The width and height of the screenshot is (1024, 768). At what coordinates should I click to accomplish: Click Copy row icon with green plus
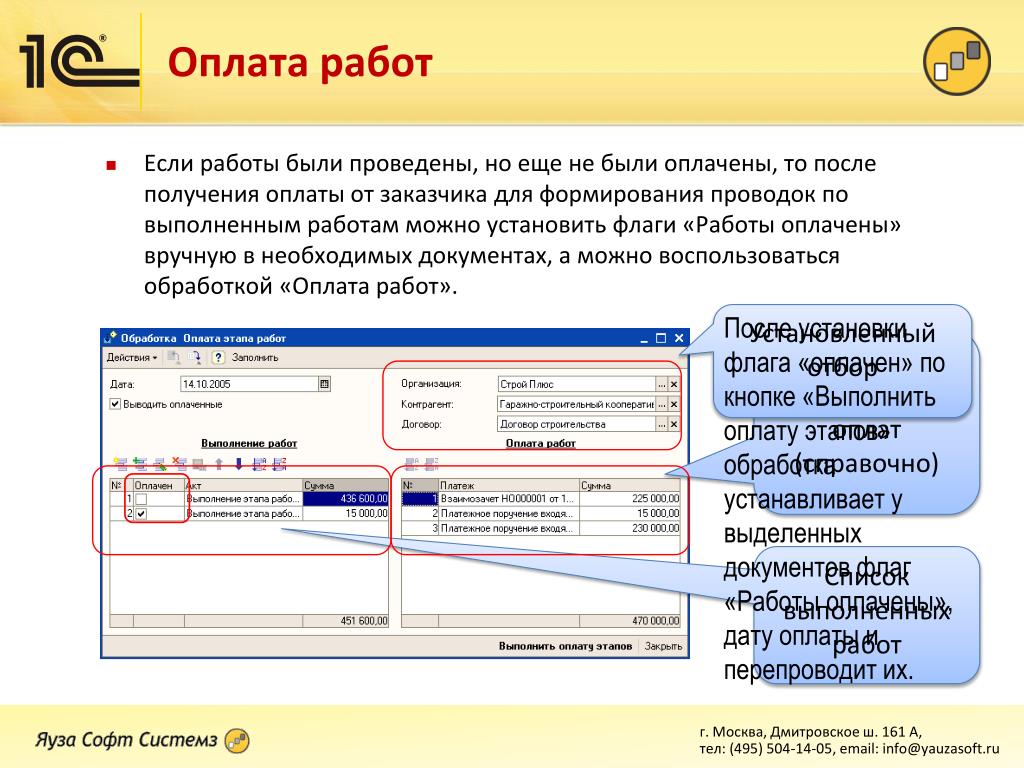click(x=140, y=464)
